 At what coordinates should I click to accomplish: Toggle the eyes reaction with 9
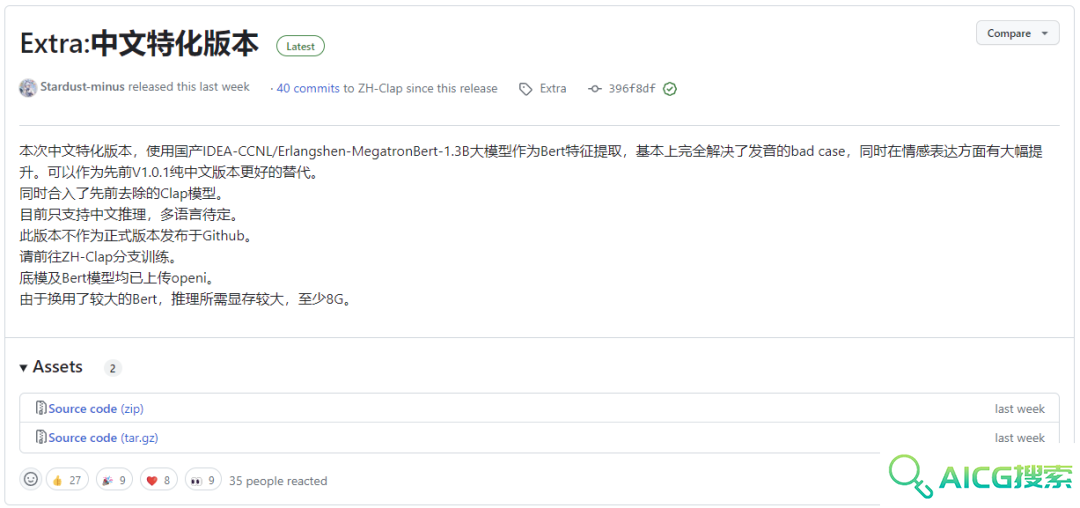click(202, 480)
